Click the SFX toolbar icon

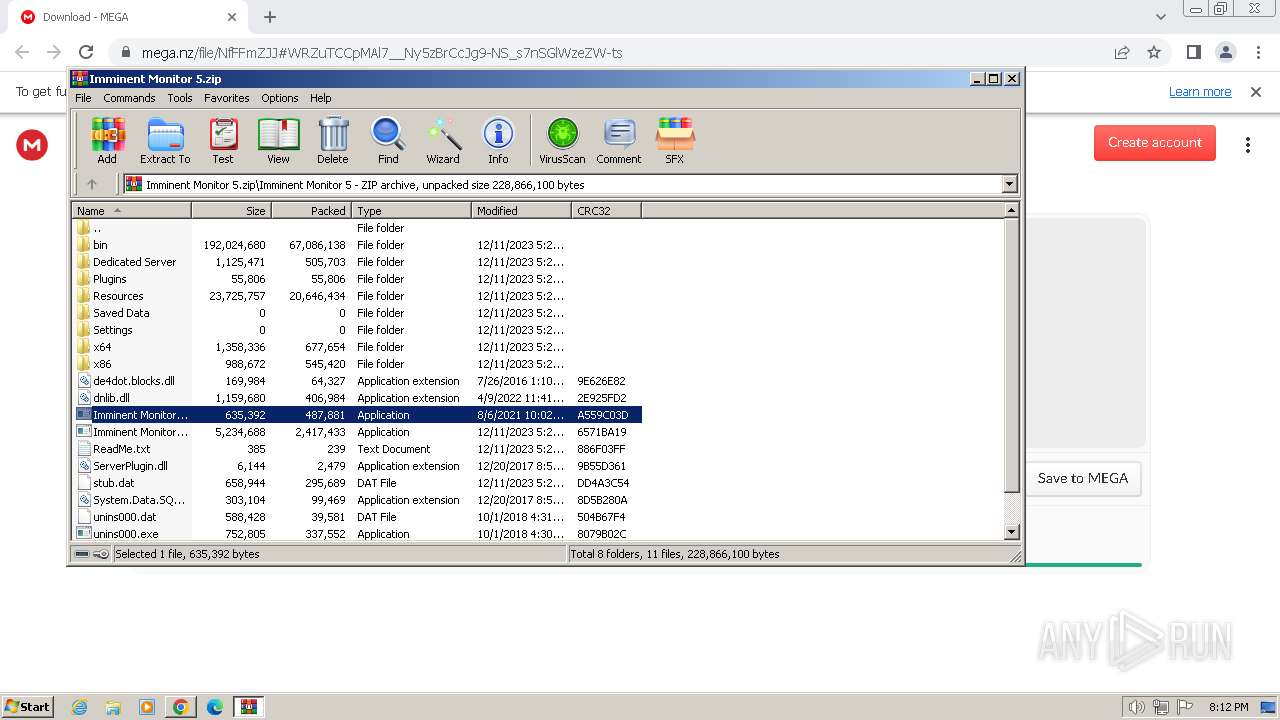click(x=675, y=140)
